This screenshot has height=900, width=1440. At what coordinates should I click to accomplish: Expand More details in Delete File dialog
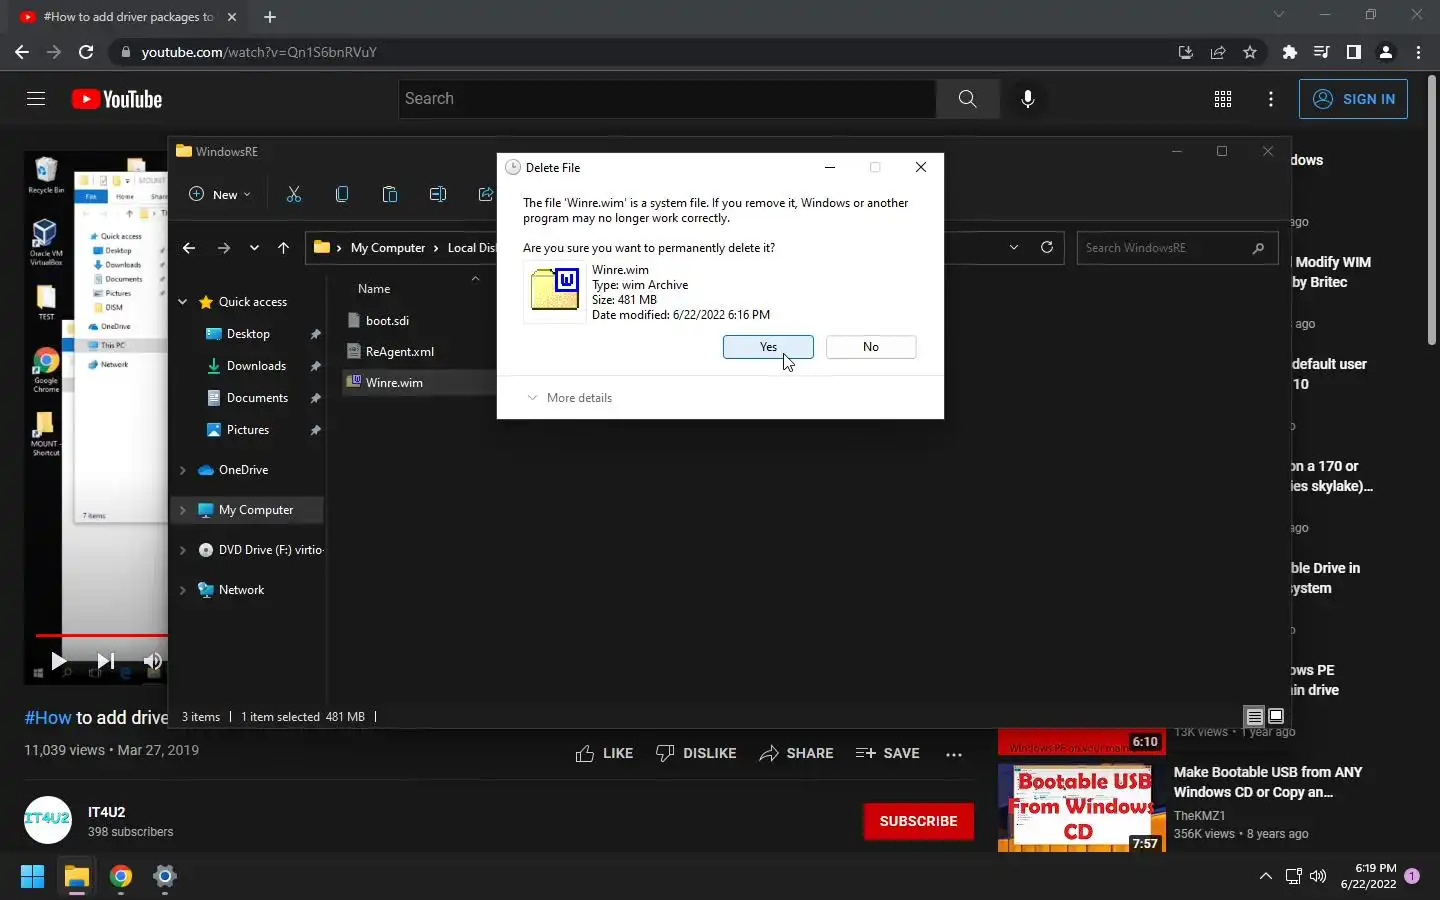pos(569,398)
